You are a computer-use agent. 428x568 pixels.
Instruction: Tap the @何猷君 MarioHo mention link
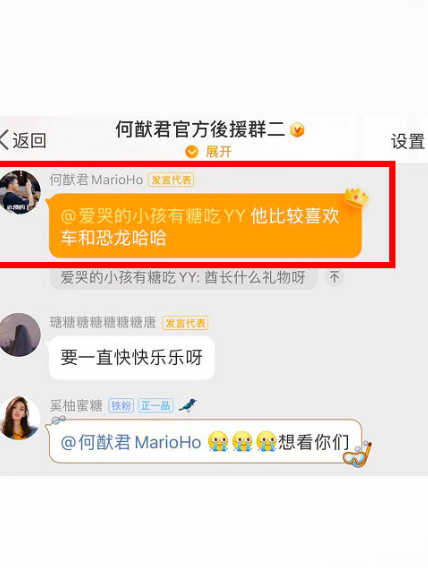(131, 442)
